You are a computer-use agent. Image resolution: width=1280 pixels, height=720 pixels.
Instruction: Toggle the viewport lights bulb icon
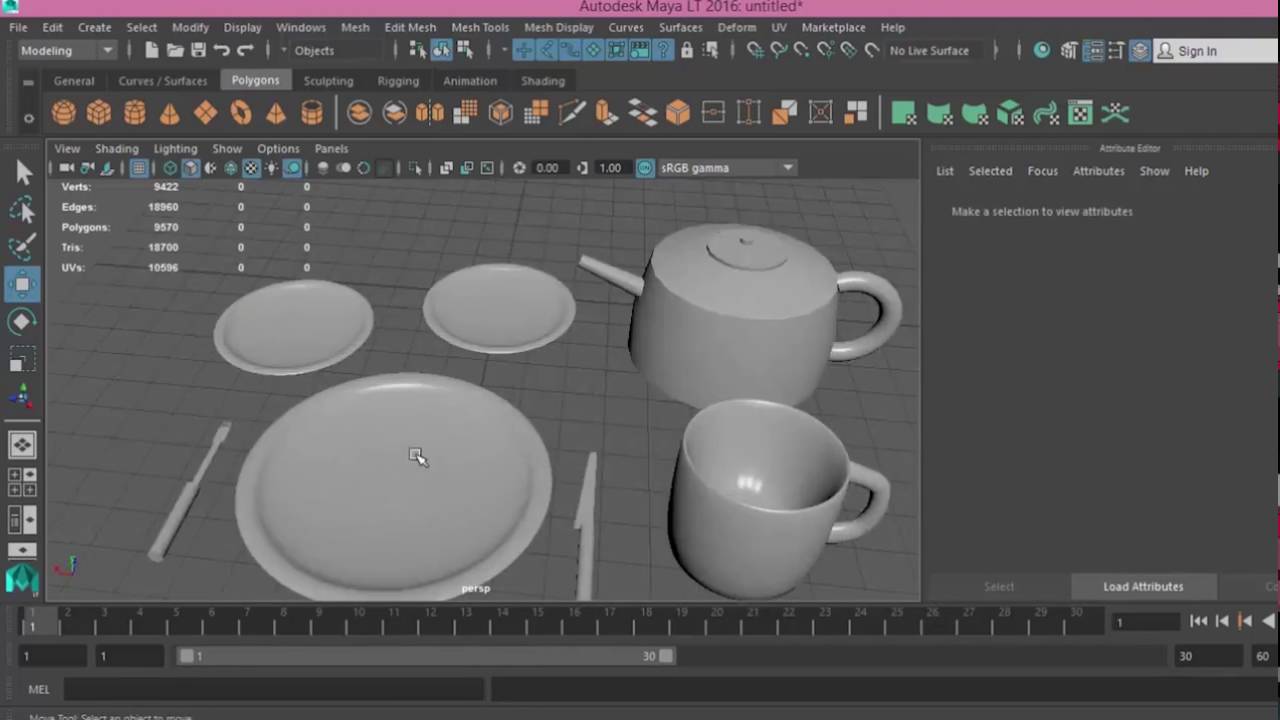tap(271, 168)
